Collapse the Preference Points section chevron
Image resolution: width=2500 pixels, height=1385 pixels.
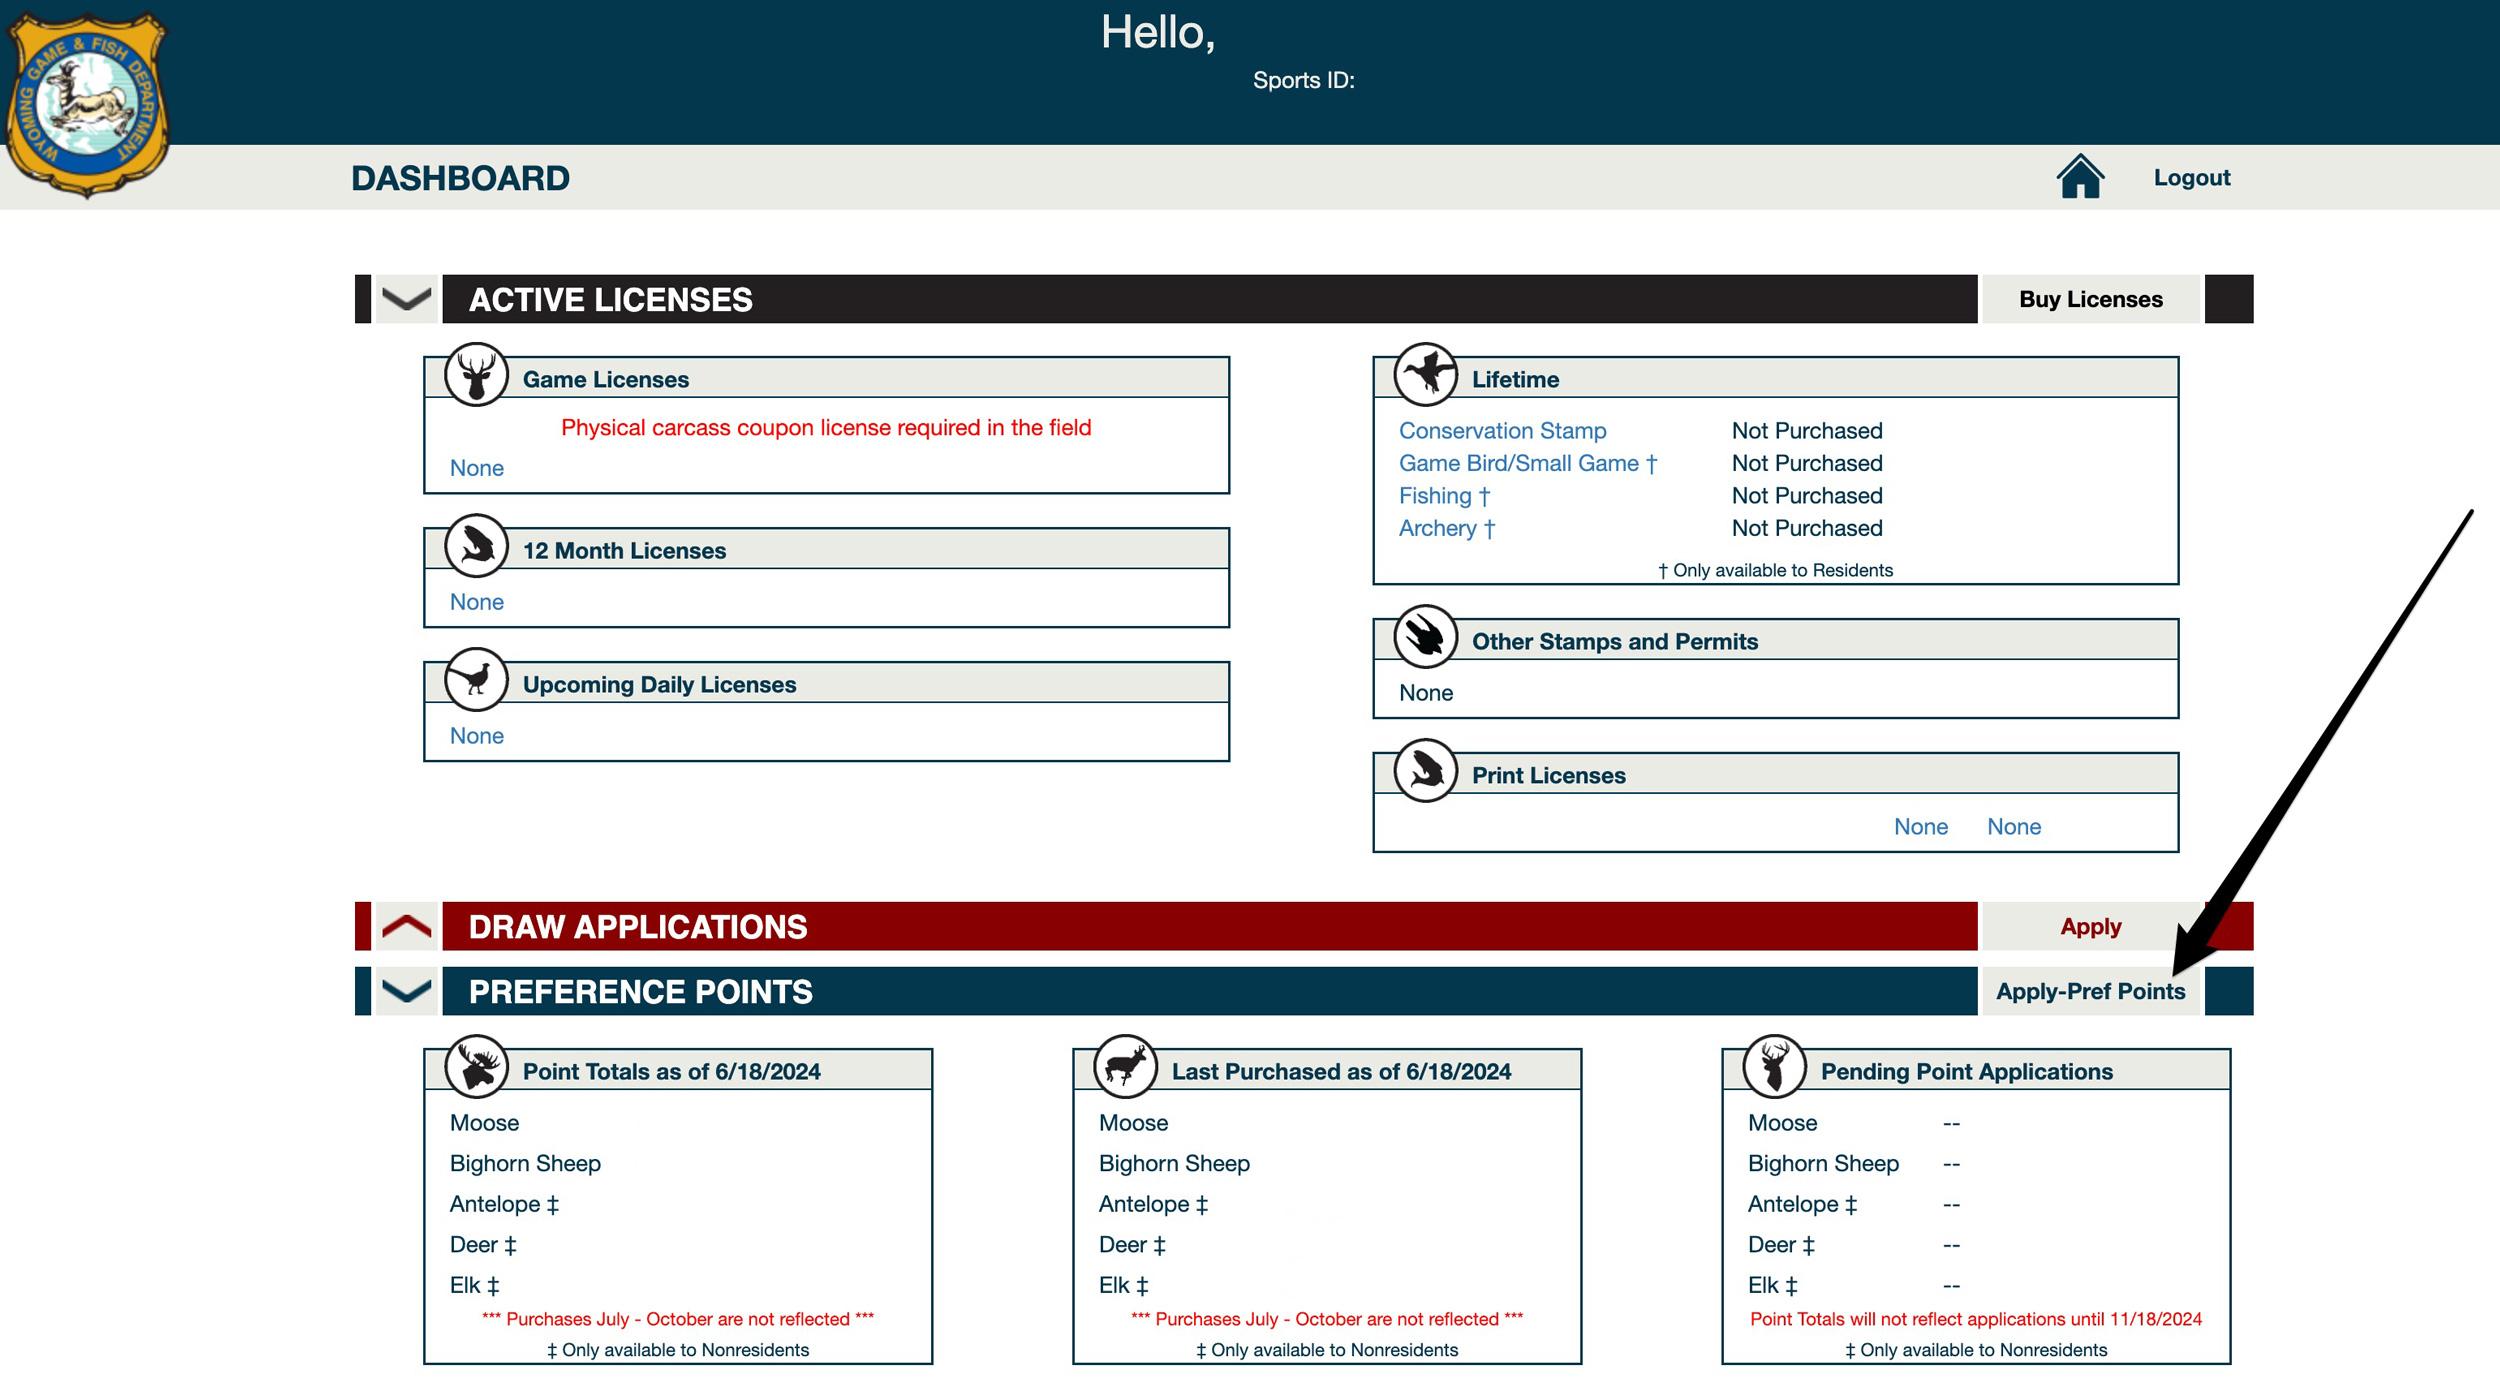click(x=406, y=991)
